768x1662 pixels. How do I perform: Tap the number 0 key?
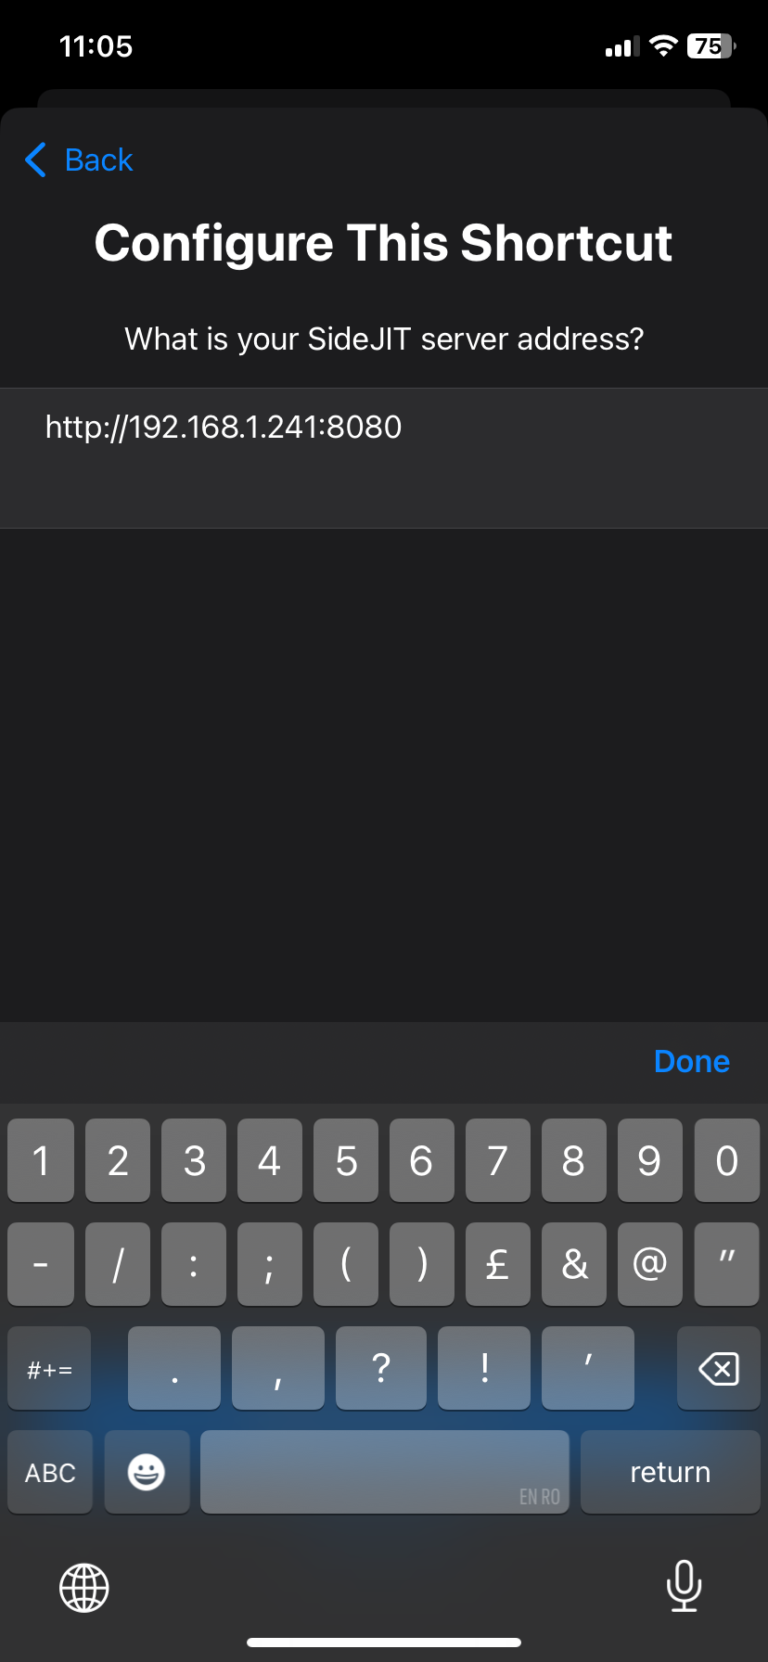(726, 1160)
